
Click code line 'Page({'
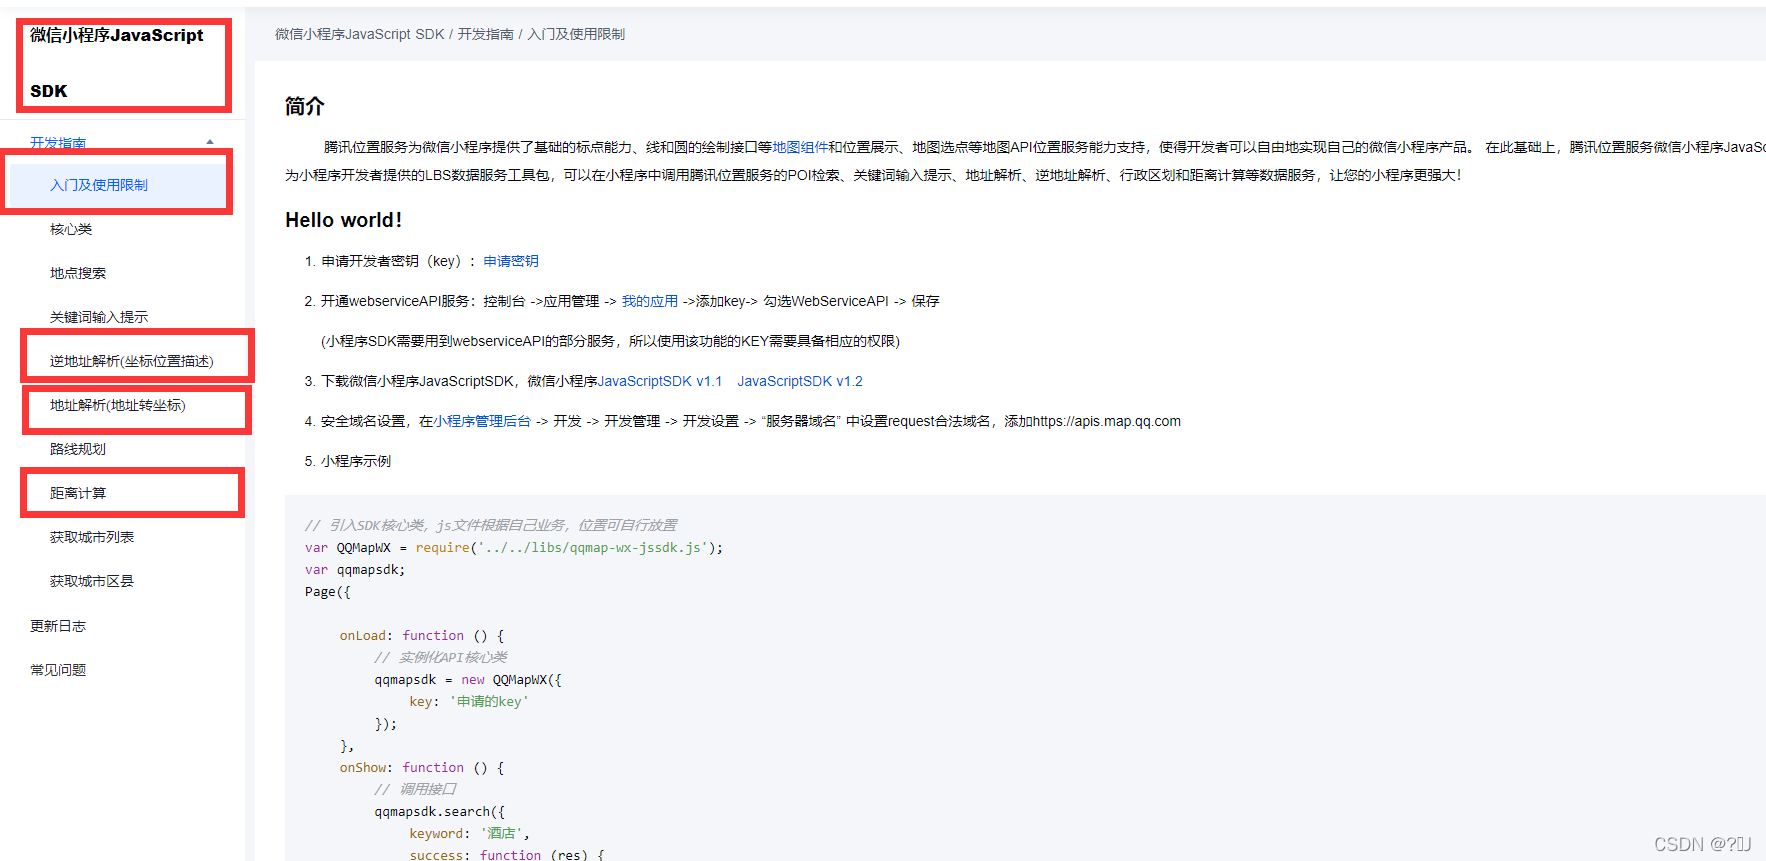click(x=328, y=591)
